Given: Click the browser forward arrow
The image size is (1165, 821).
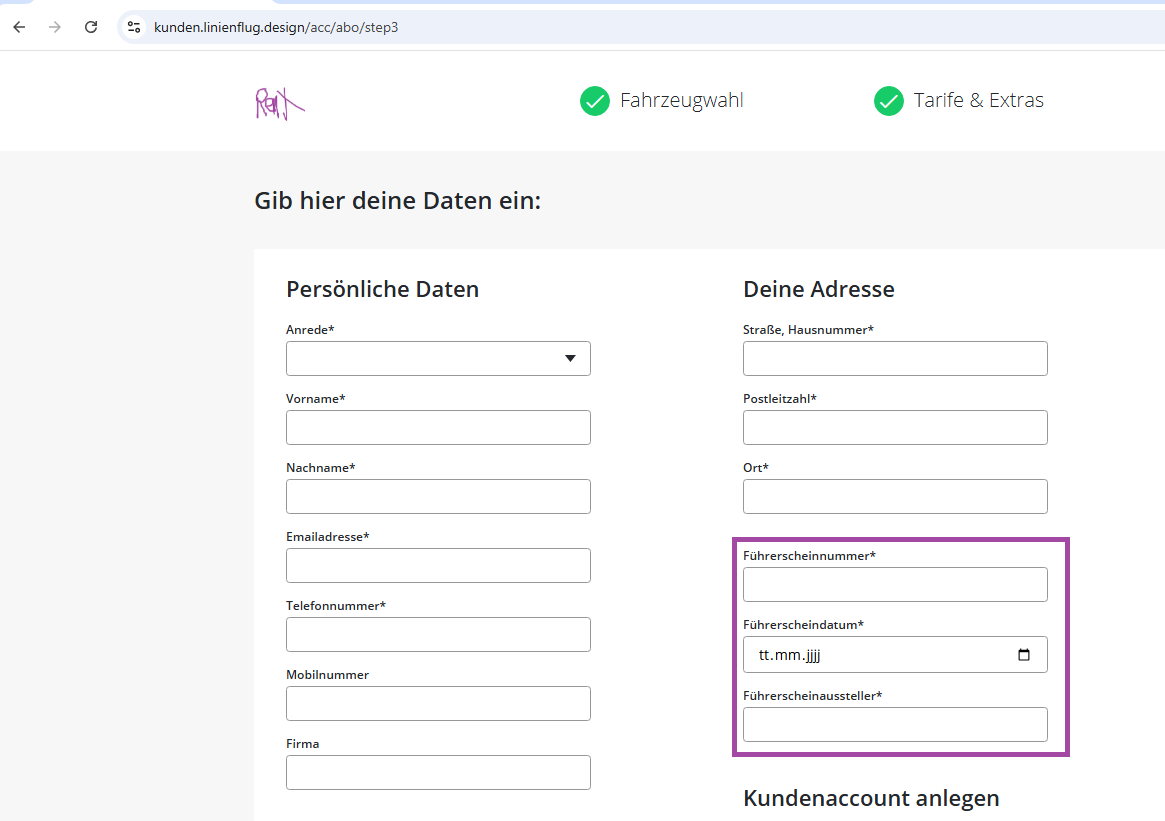Looking at the screenshot, I should [x=55, y=27].
